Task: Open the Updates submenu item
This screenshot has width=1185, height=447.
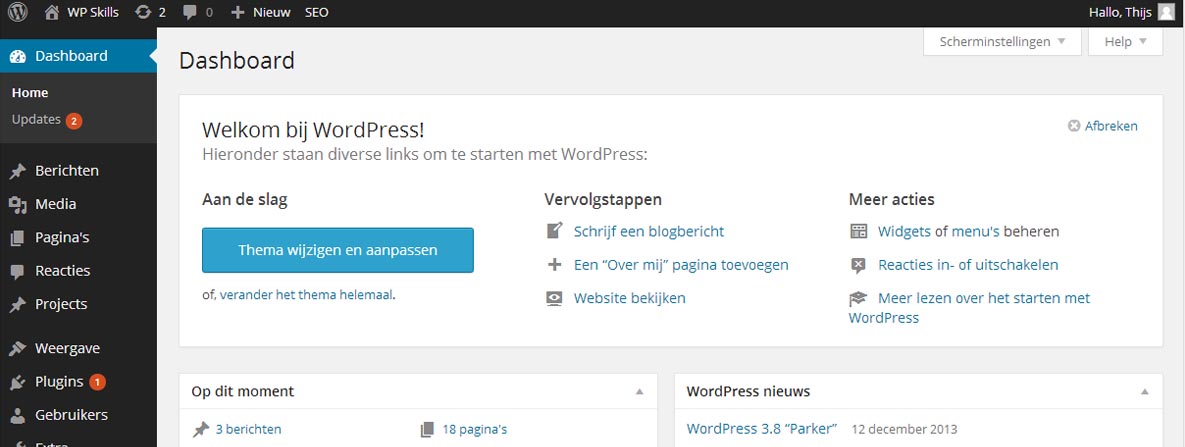Action: (36, 120)
